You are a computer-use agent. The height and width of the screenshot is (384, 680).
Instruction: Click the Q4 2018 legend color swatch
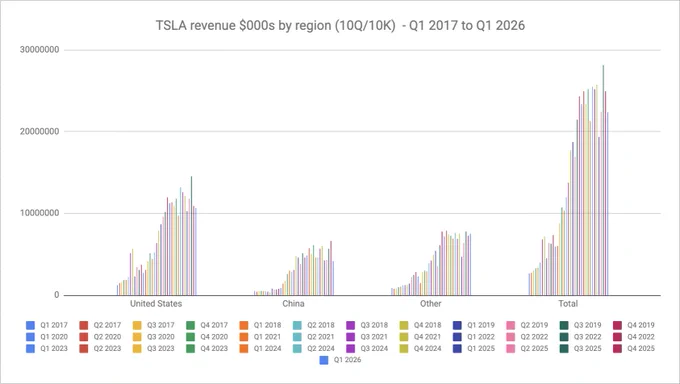coord(404,325)
